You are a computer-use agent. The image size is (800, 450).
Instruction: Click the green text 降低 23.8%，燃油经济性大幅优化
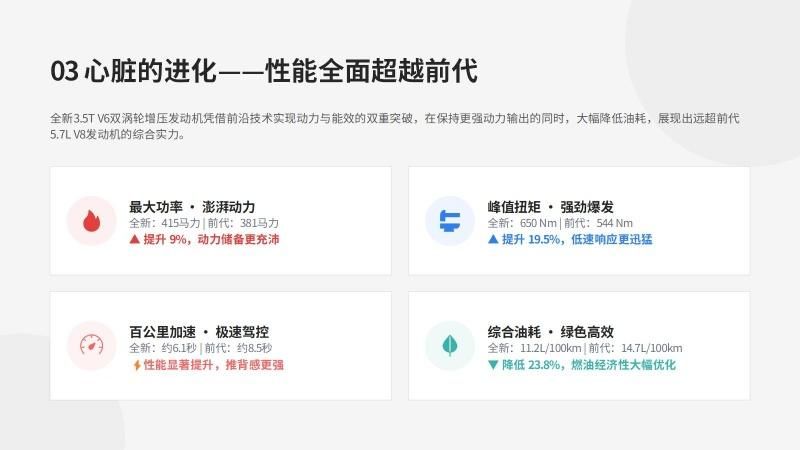coord(589,365)
